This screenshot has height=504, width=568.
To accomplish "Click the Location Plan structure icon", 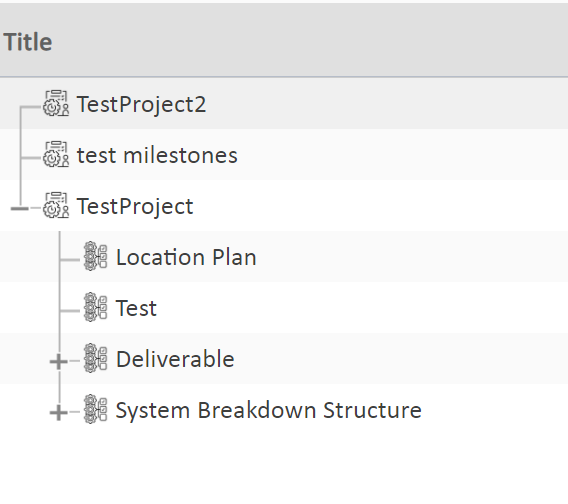I will [96, 257].
